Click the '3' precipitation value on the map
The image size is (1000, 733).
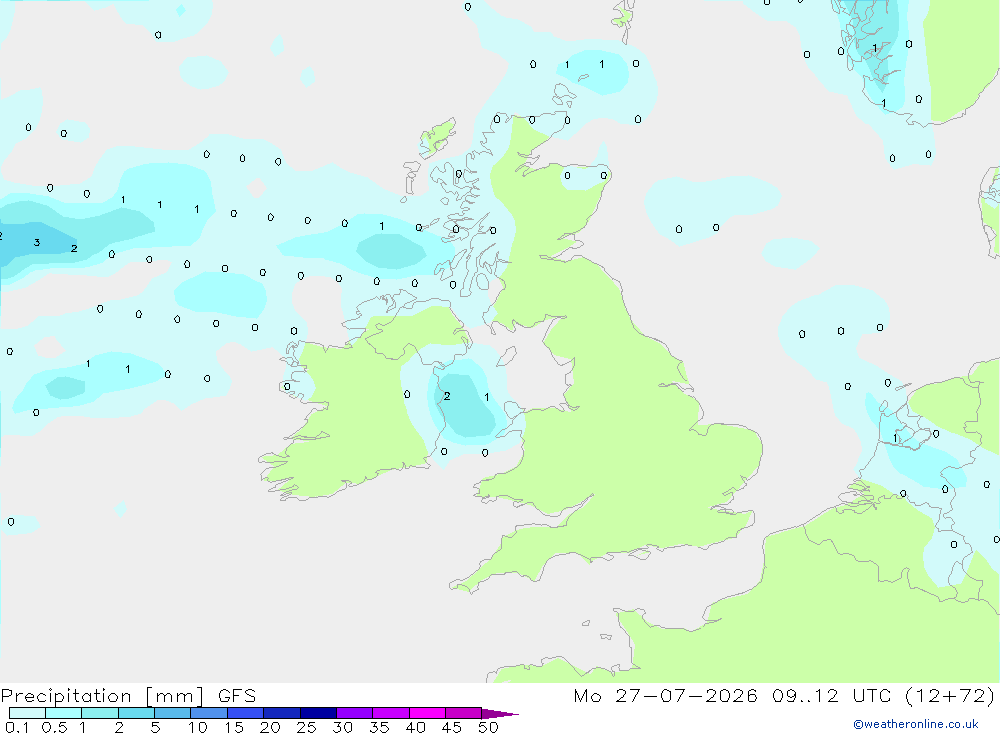click(37, 242)
